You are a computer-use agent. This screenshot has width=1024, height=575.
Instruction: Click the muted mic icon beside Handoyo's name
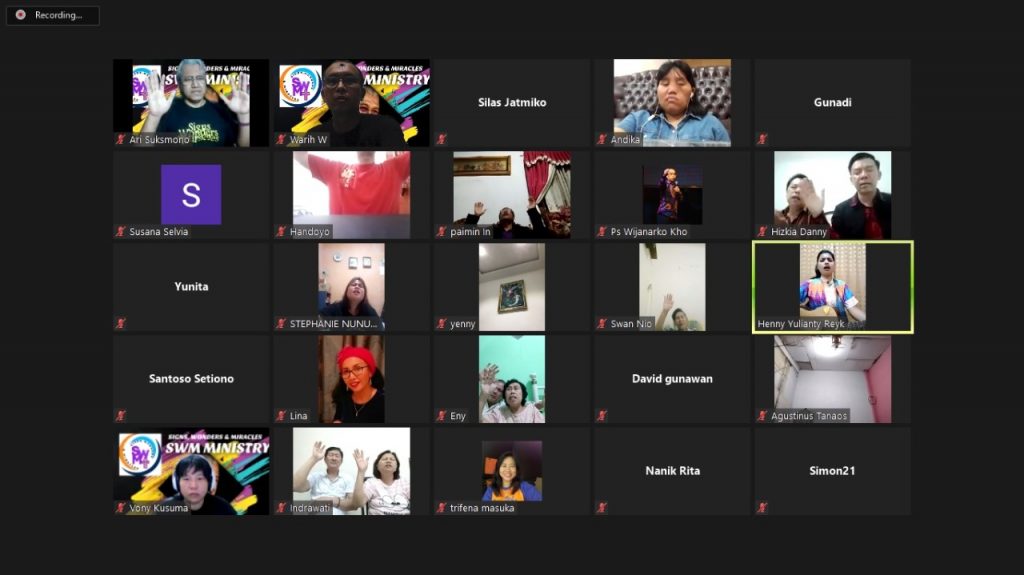282,232
